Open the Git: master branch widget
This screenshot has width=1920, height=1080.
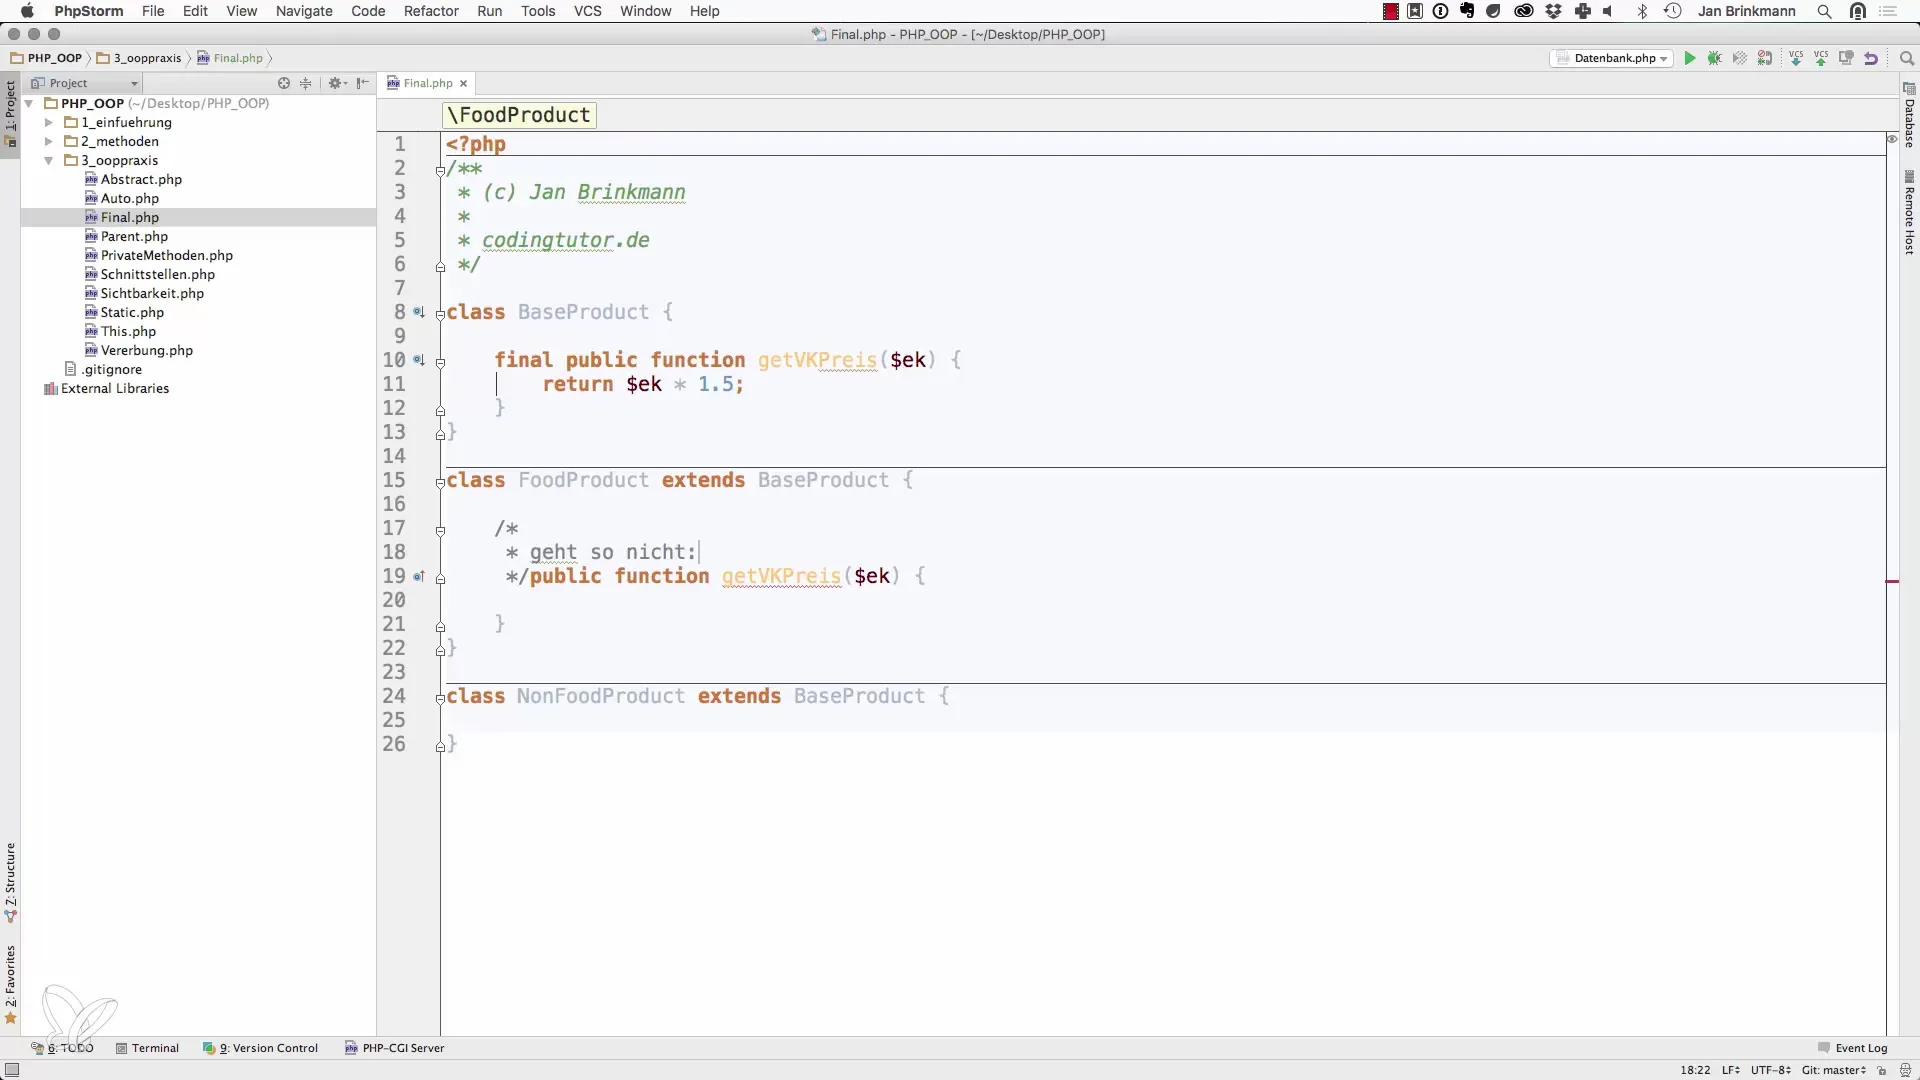coord(1834,1070)
